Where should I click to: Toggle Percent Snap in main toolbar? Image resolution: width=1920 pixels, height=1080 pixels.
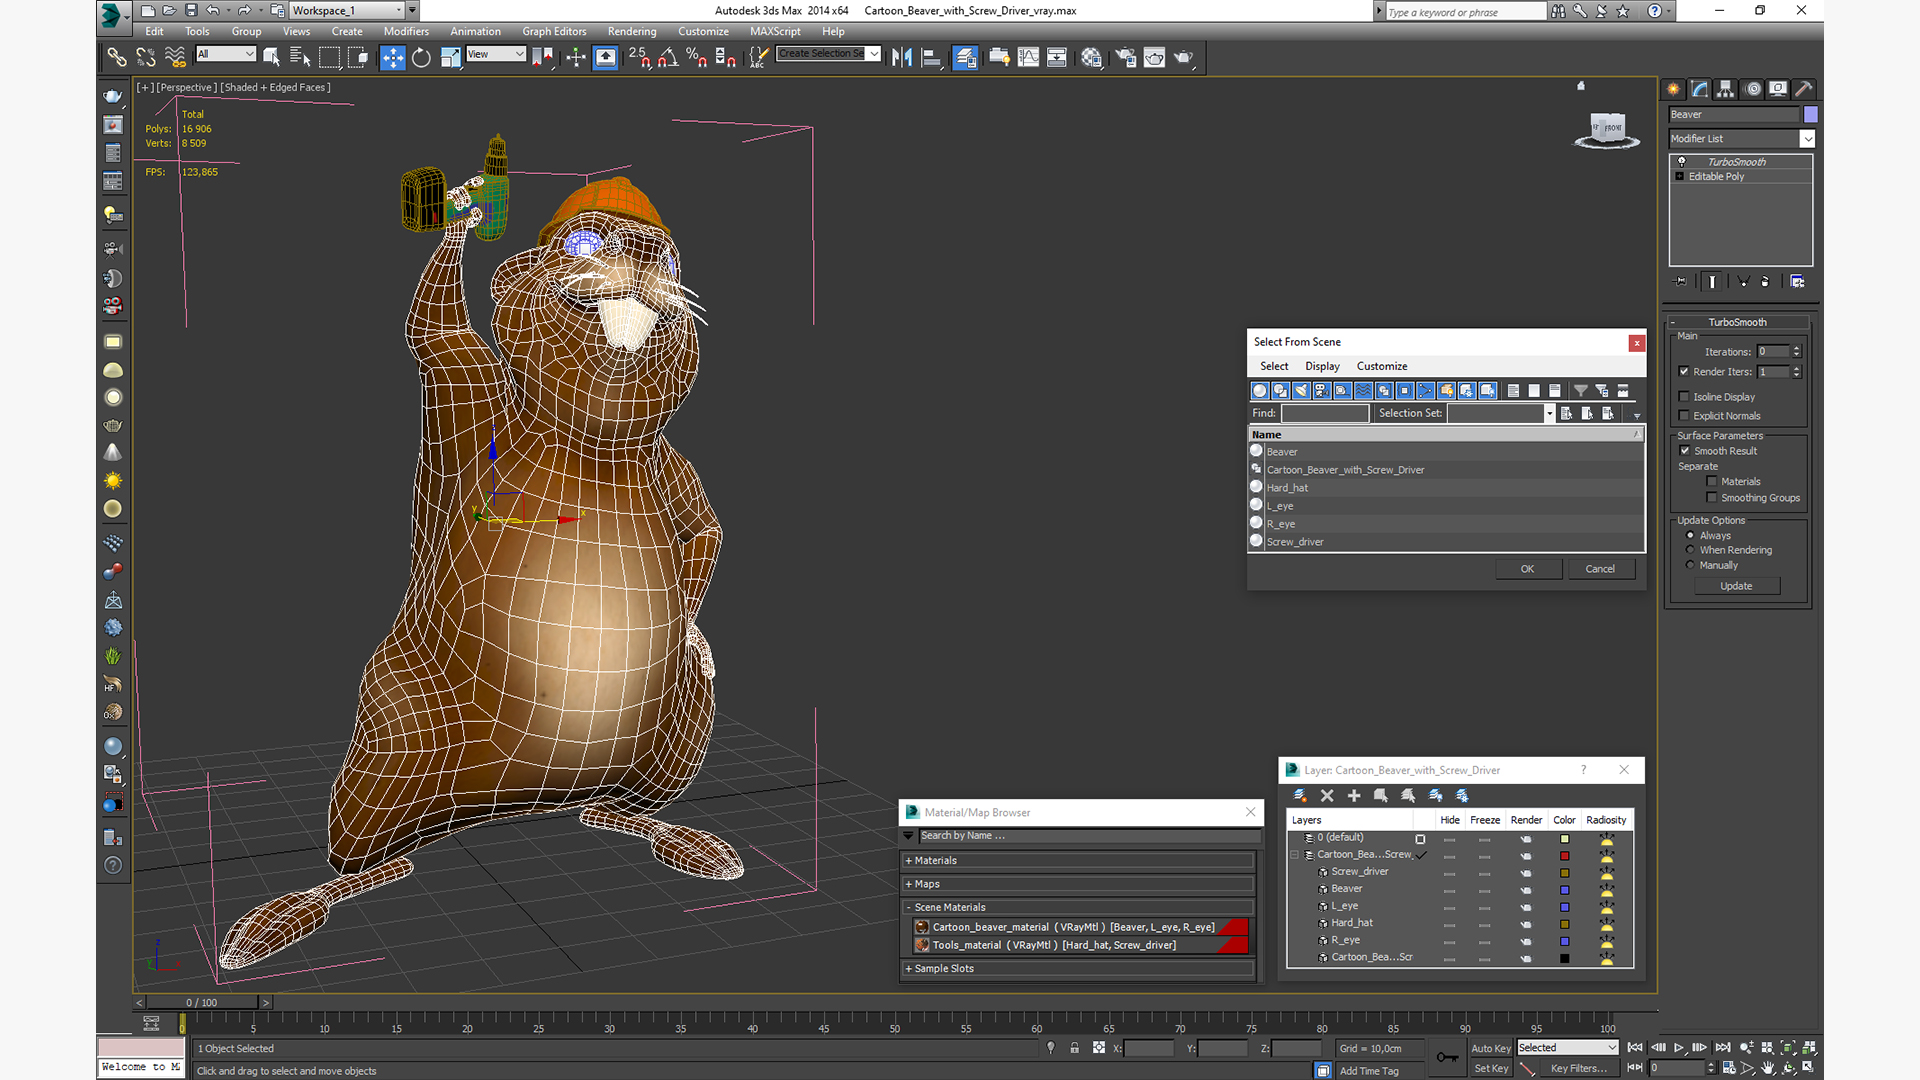click(x=697, y=58)
